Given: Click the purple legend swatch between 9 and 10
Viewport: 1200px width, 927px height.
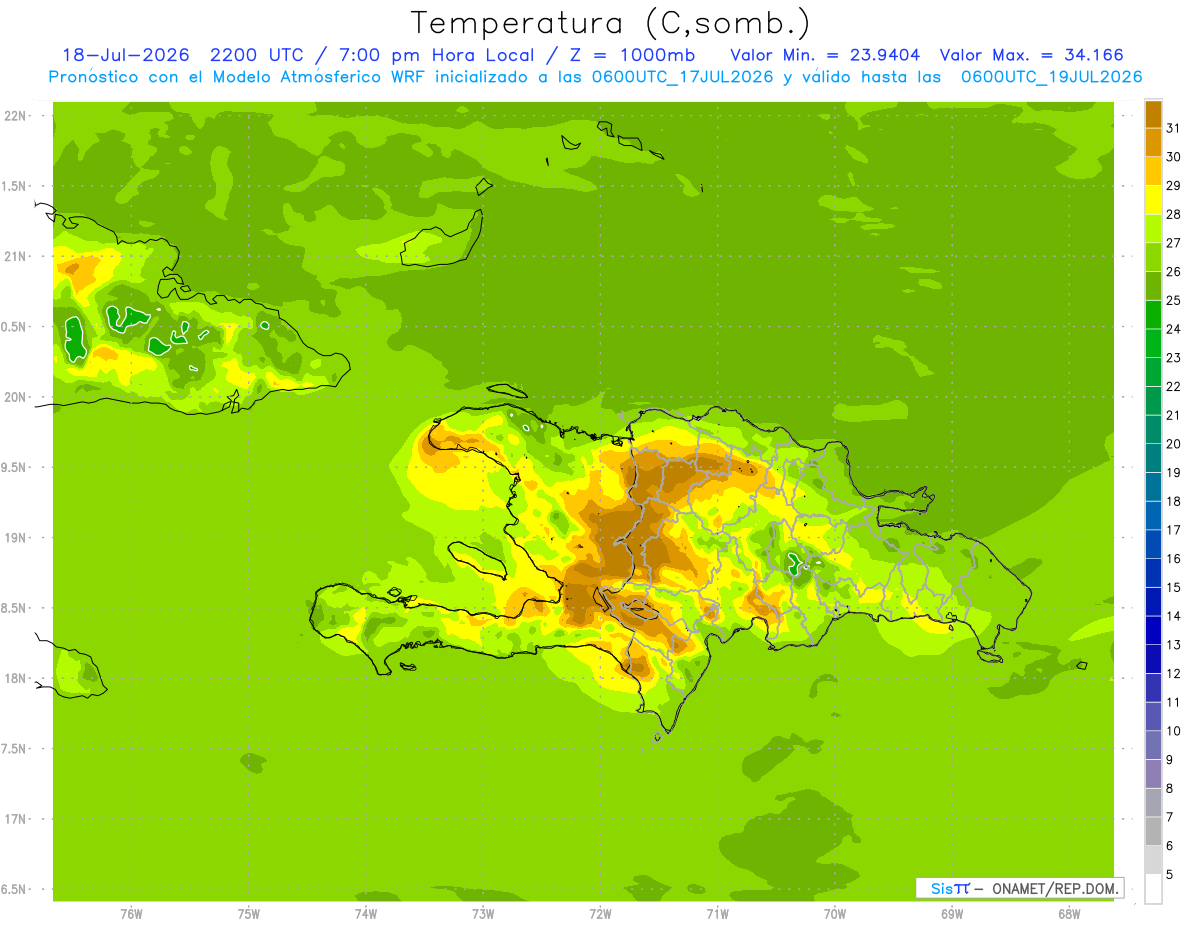Looking at the screenshot, I should (1153, 746).
